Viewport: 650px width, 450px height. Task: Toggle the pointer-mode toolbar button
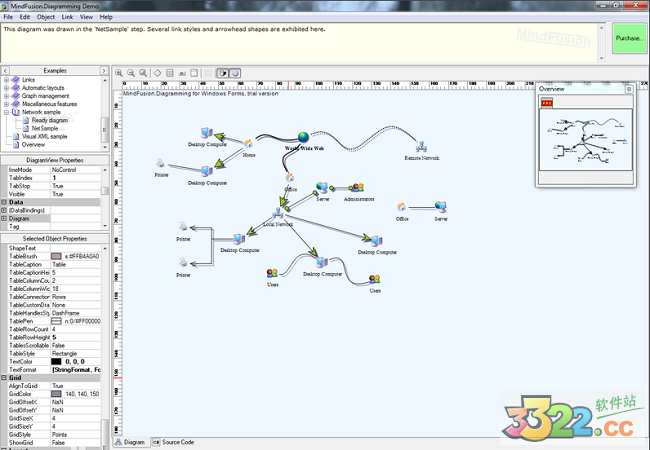(x=223, y=73)
